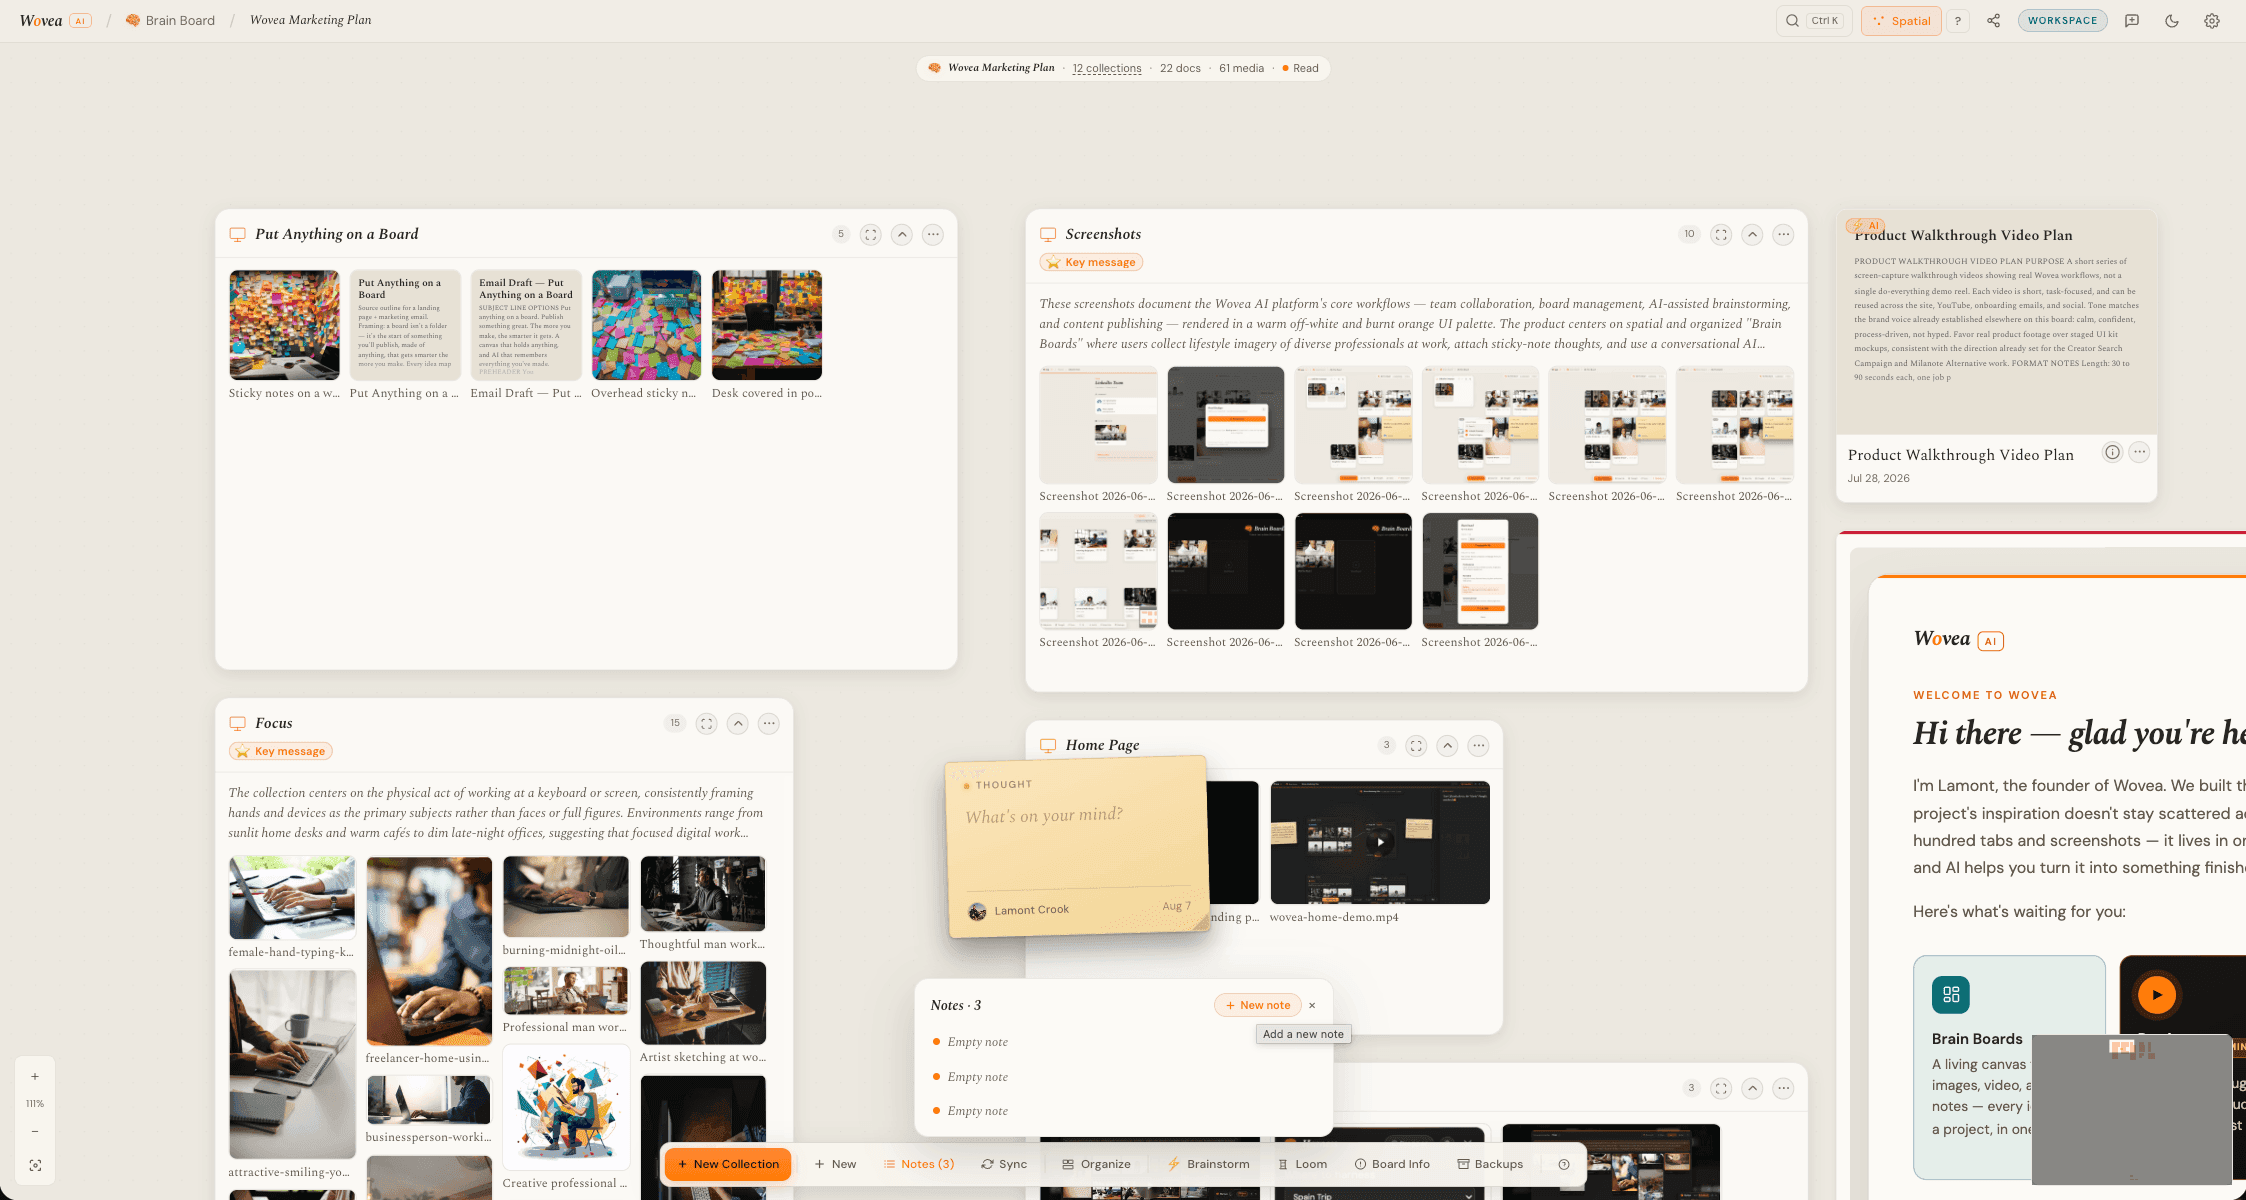Click the Read status in the board summary
Screen dimensions: 2246x1200
[1300, 68]
